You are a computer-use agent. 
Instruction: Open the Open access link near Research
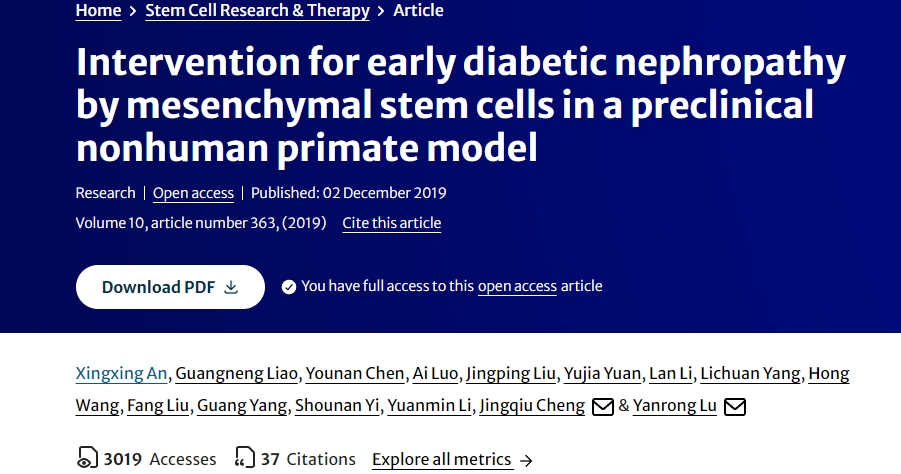(x=193, y=193)
